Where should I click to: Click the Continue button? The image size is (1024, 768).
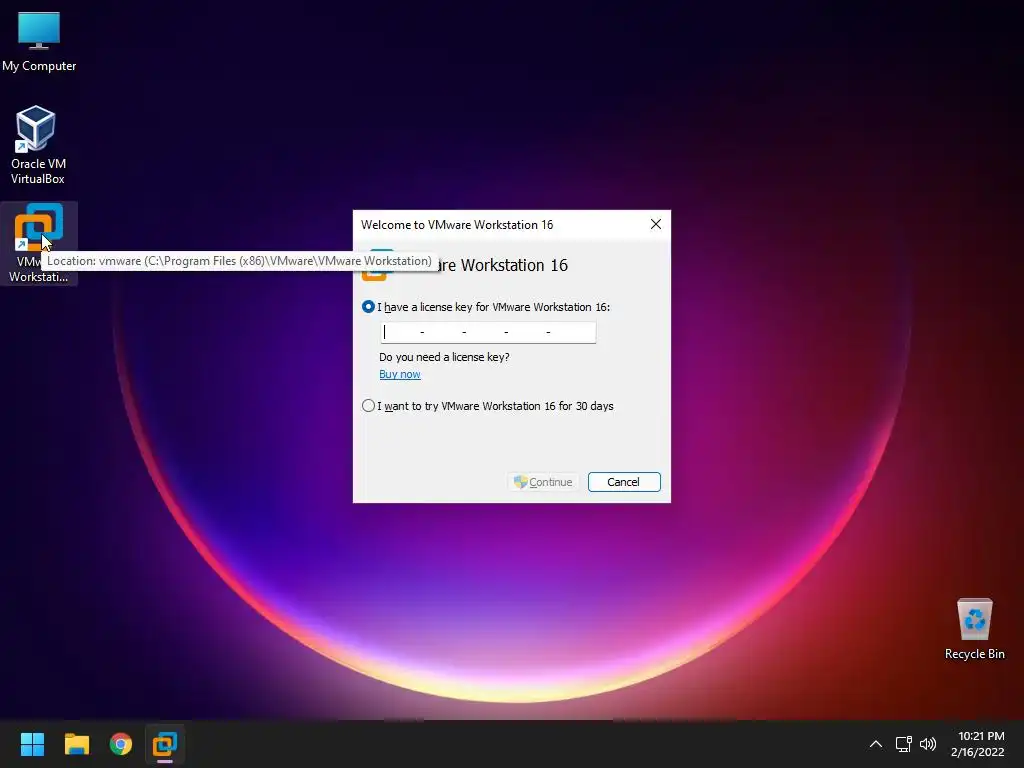[543, 482]
